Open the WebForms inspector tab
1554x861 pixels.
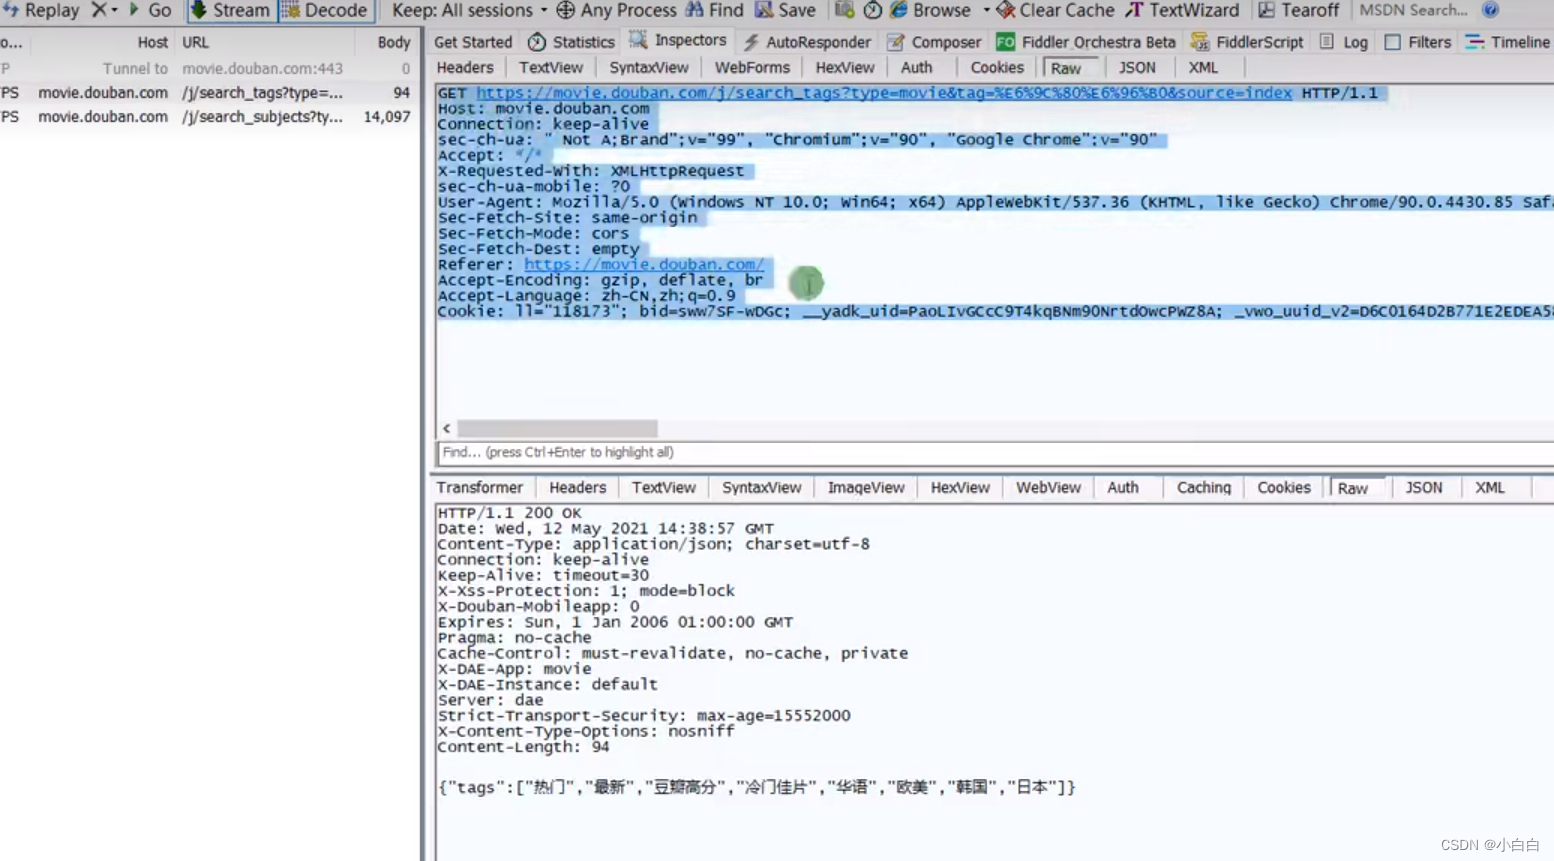(752, 67)
